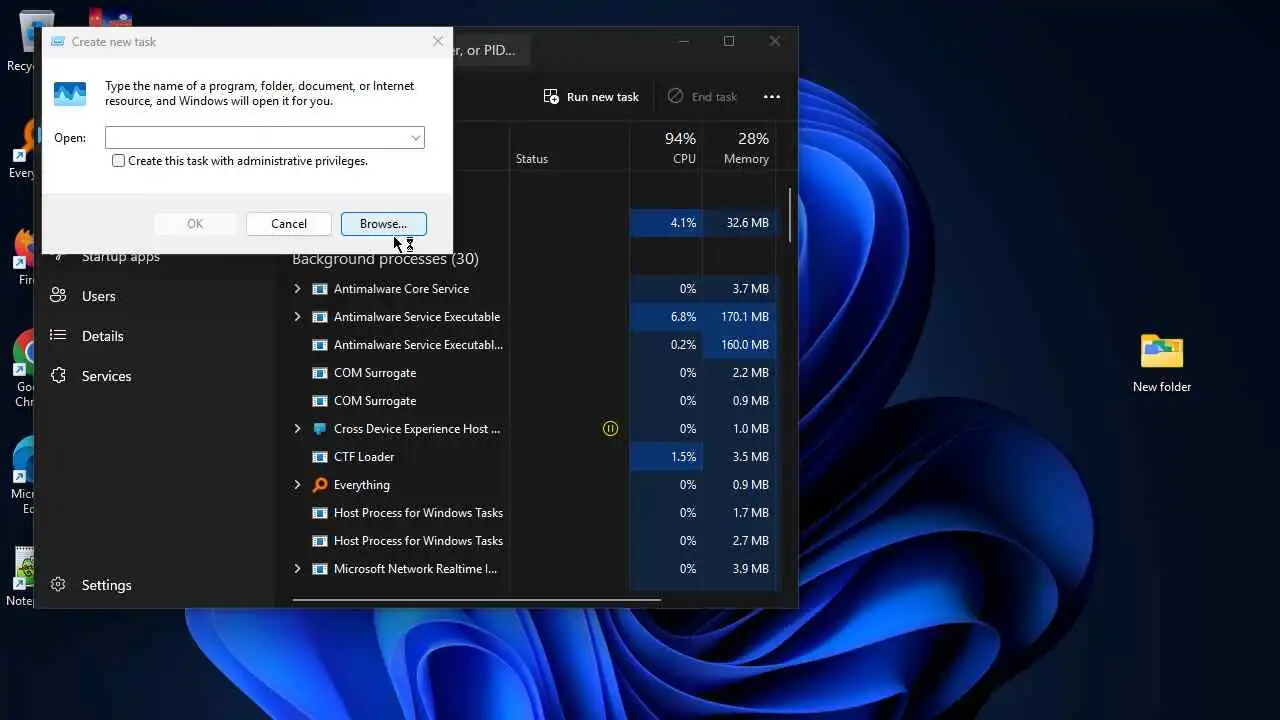Enable Create this task with administrative privileges
The width and height of the screenshot is (1280, 720).
tap(119, 161)
